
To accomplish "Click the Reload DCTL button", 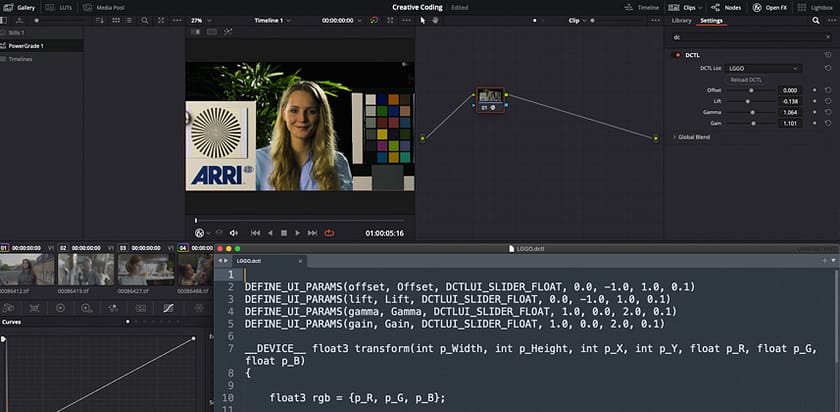I will click(x=746, y=80).
